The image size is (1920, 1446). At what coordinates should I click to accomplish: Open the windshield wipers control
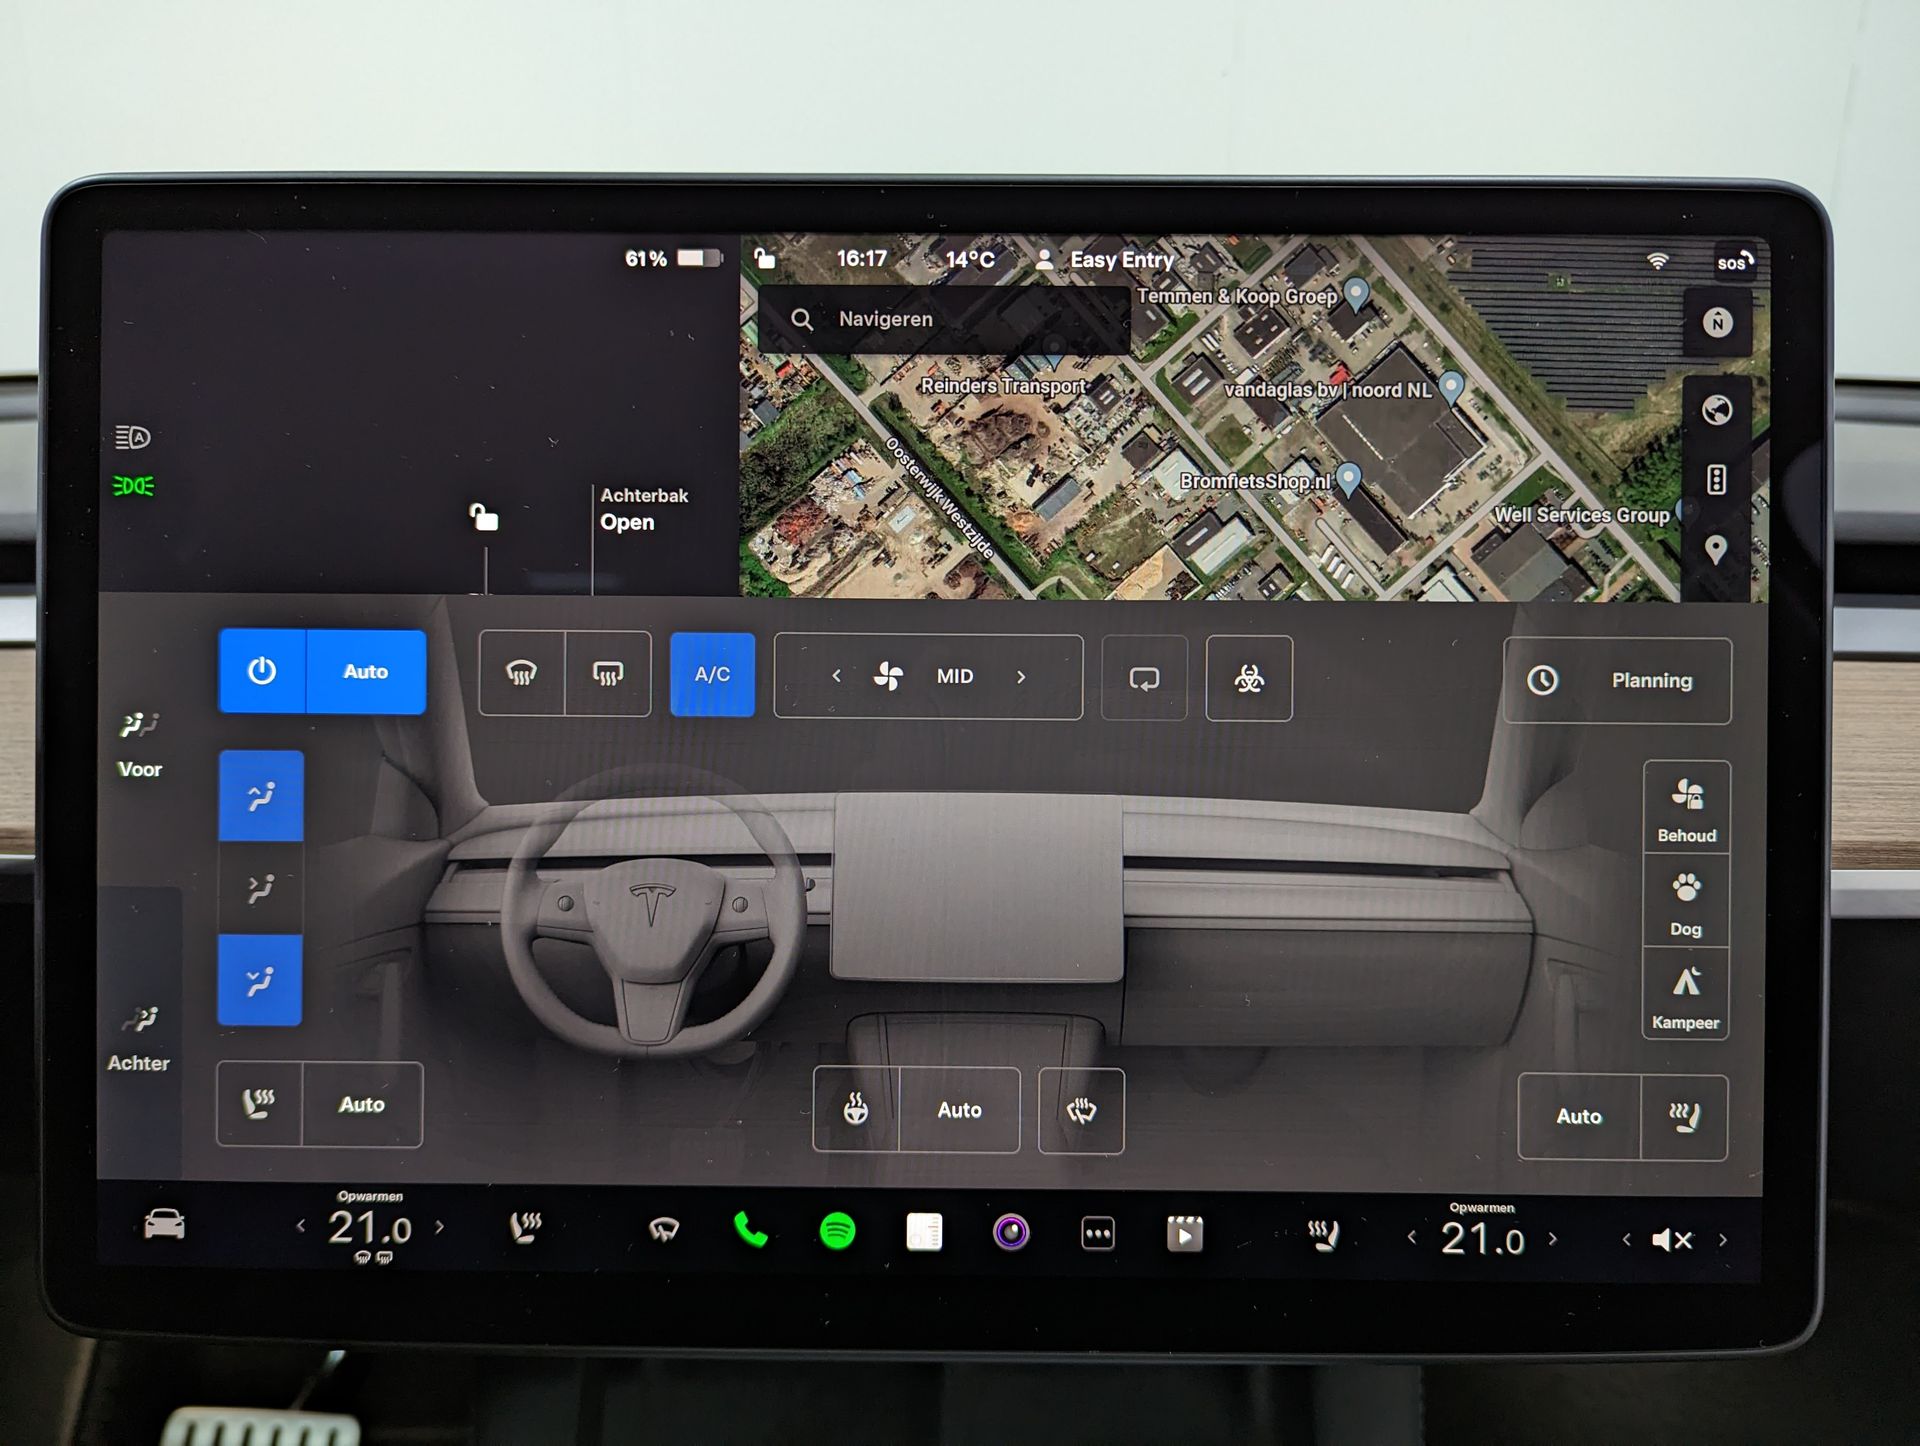pos(664,1229)
